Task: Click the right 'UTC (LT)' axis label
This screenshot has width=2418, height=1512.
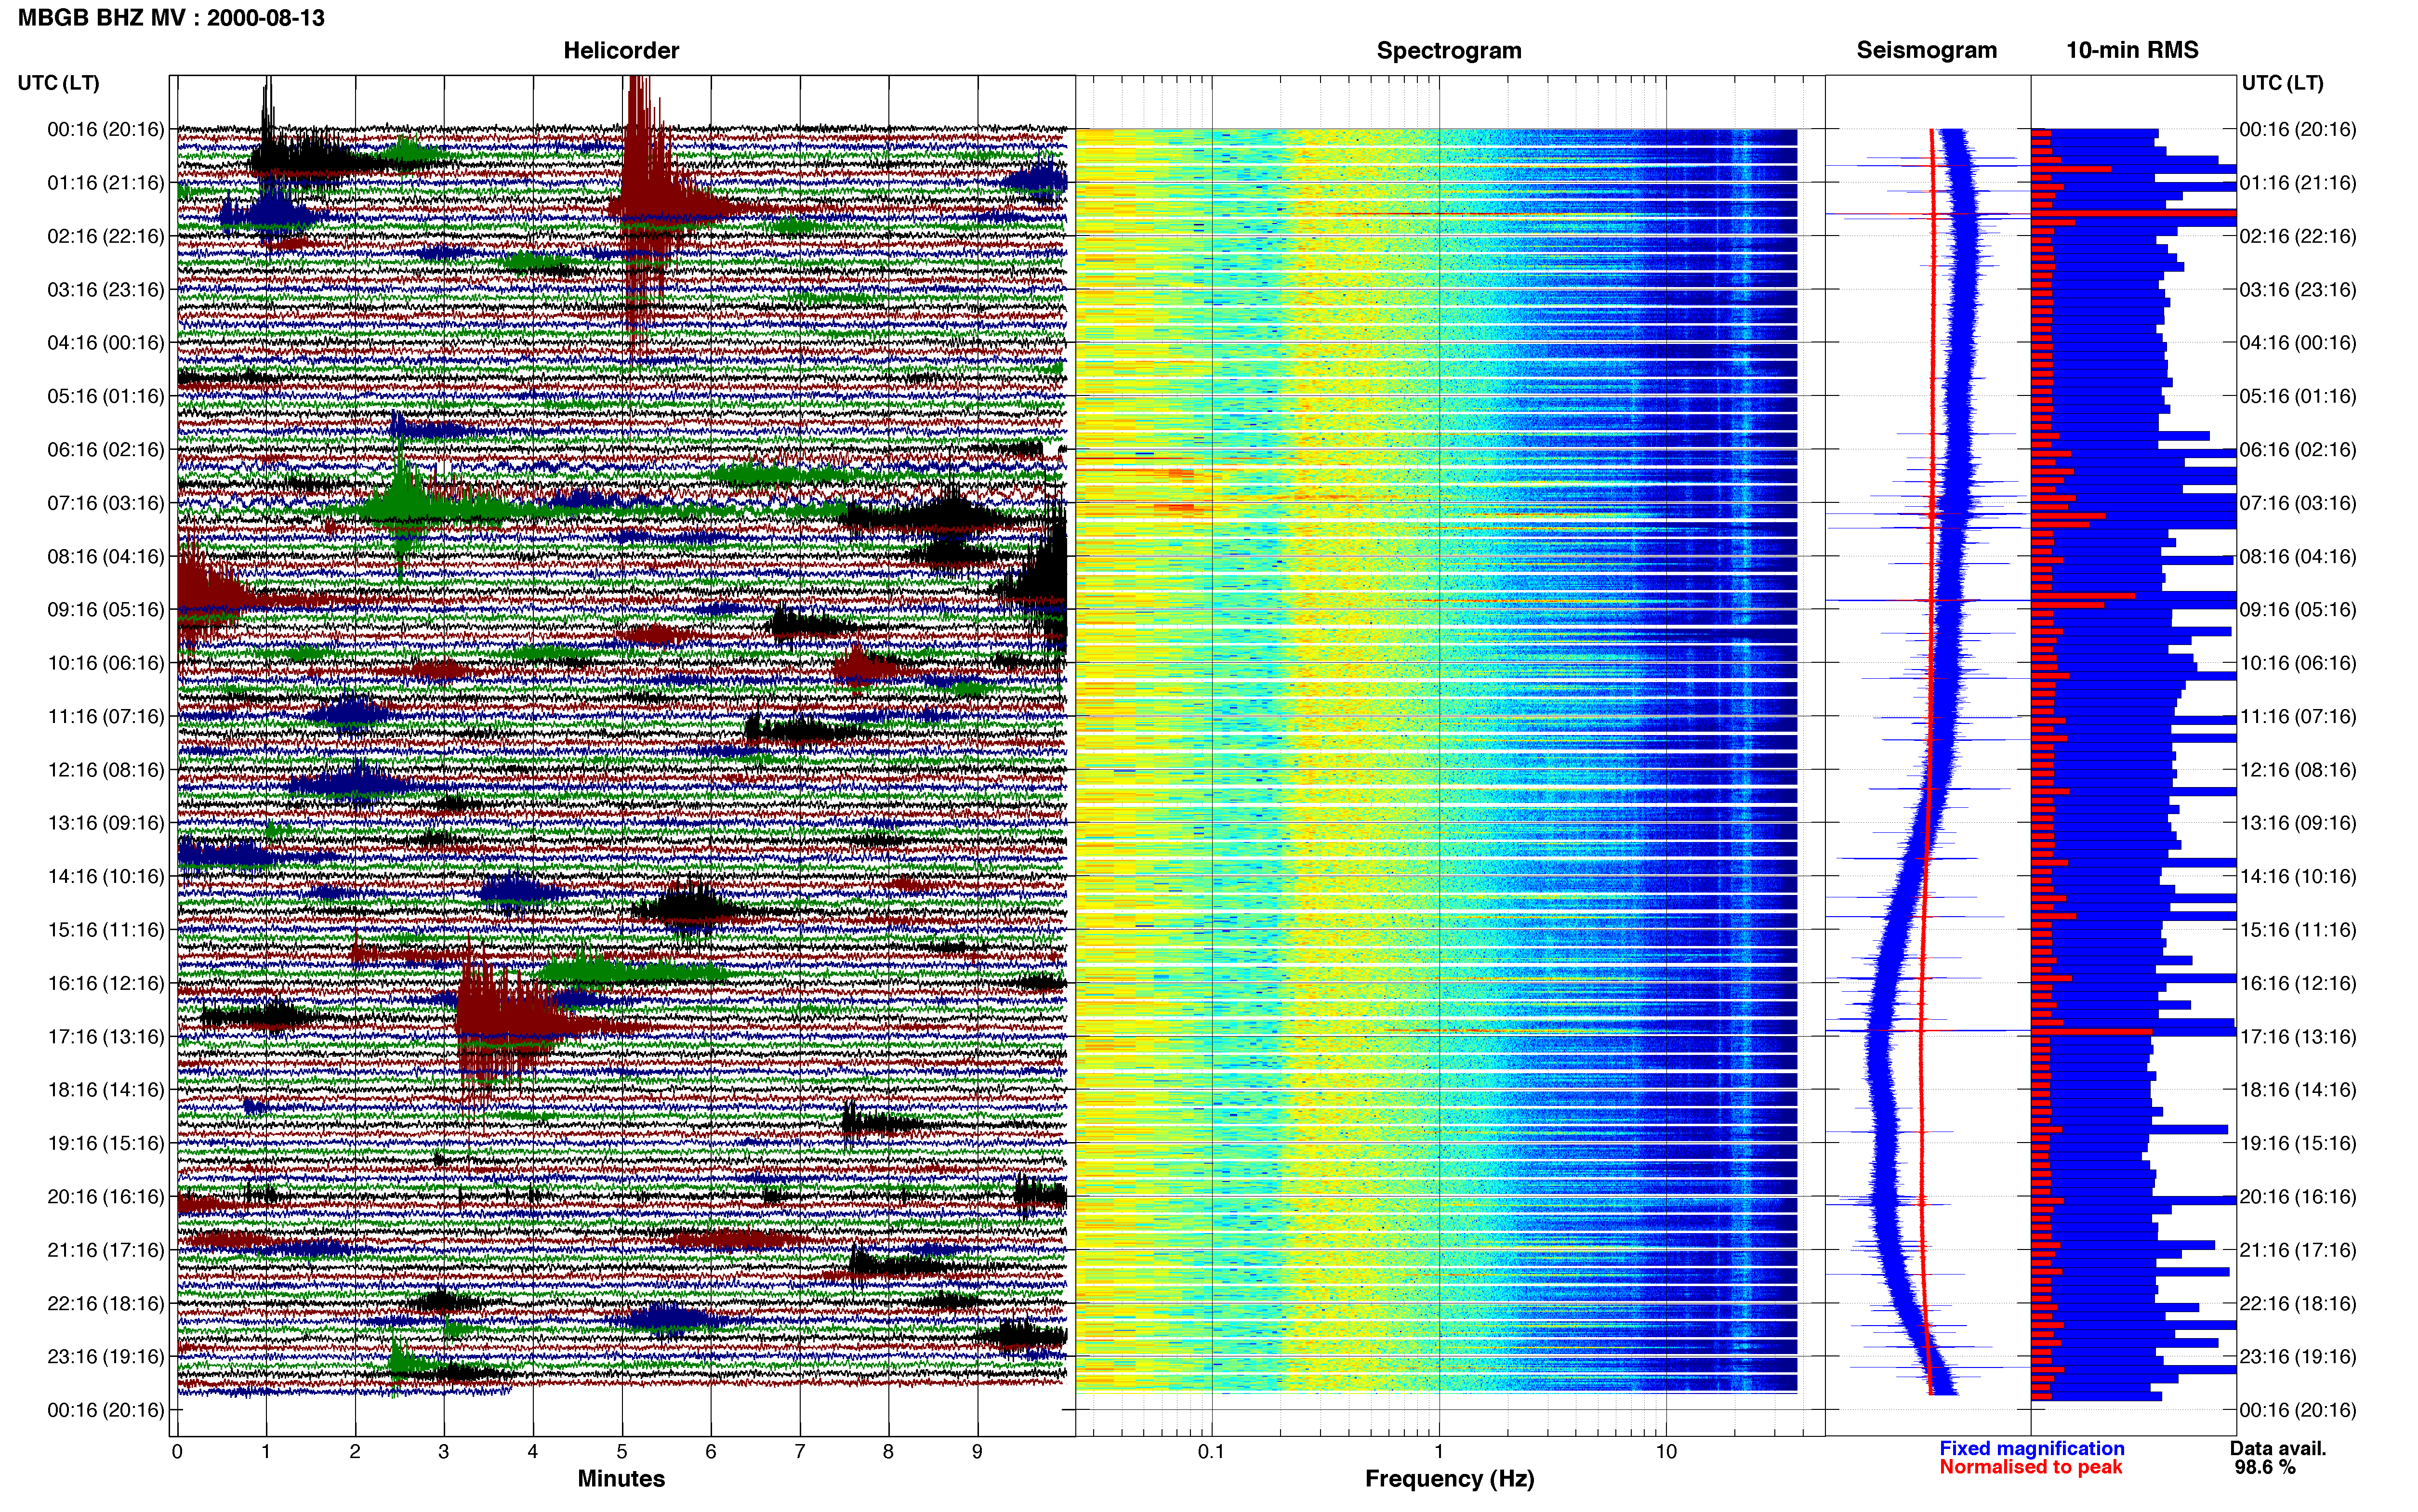Action: [x=2282, y=83]
